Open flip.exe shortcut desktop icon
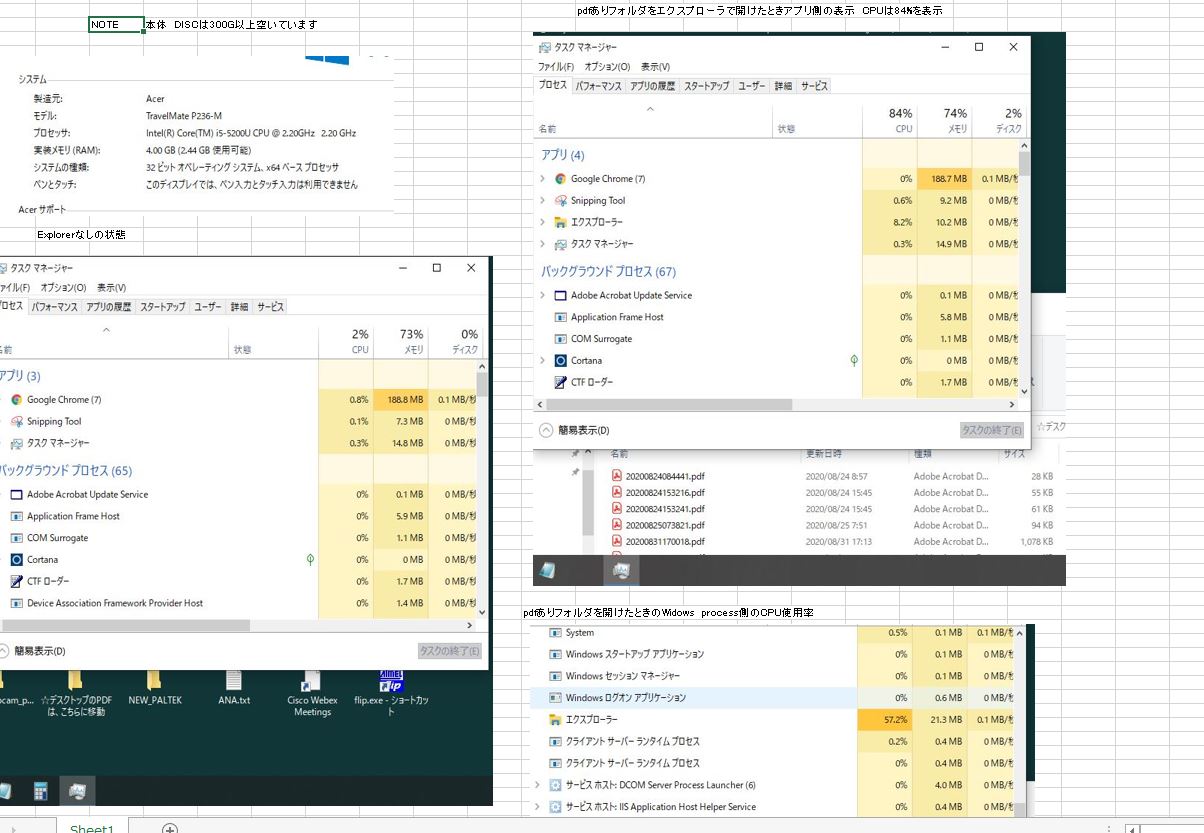This screenshot has width=1204, height=833. tap(391, 681)
